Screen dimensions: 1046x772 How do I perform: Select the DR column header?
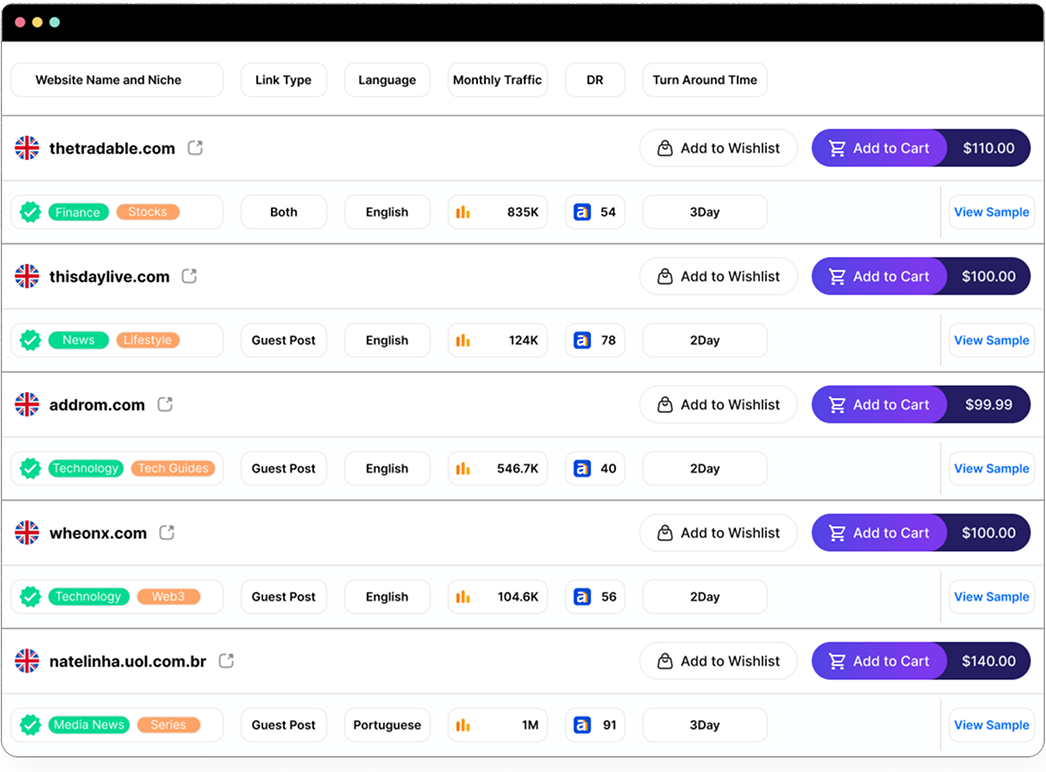click(x=595, y=80)
